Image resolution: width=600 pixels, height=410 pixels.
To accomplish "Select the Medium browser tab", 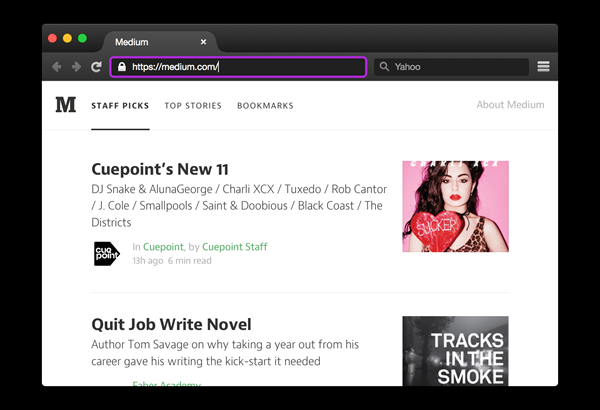I will (160, 42).
